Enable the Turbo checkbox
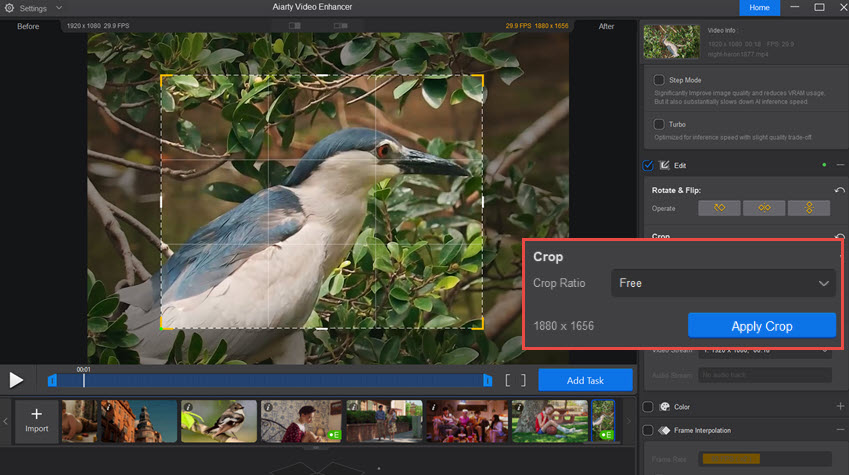The width and height of the screenshot is (849, 475). (x=659, y=124)
